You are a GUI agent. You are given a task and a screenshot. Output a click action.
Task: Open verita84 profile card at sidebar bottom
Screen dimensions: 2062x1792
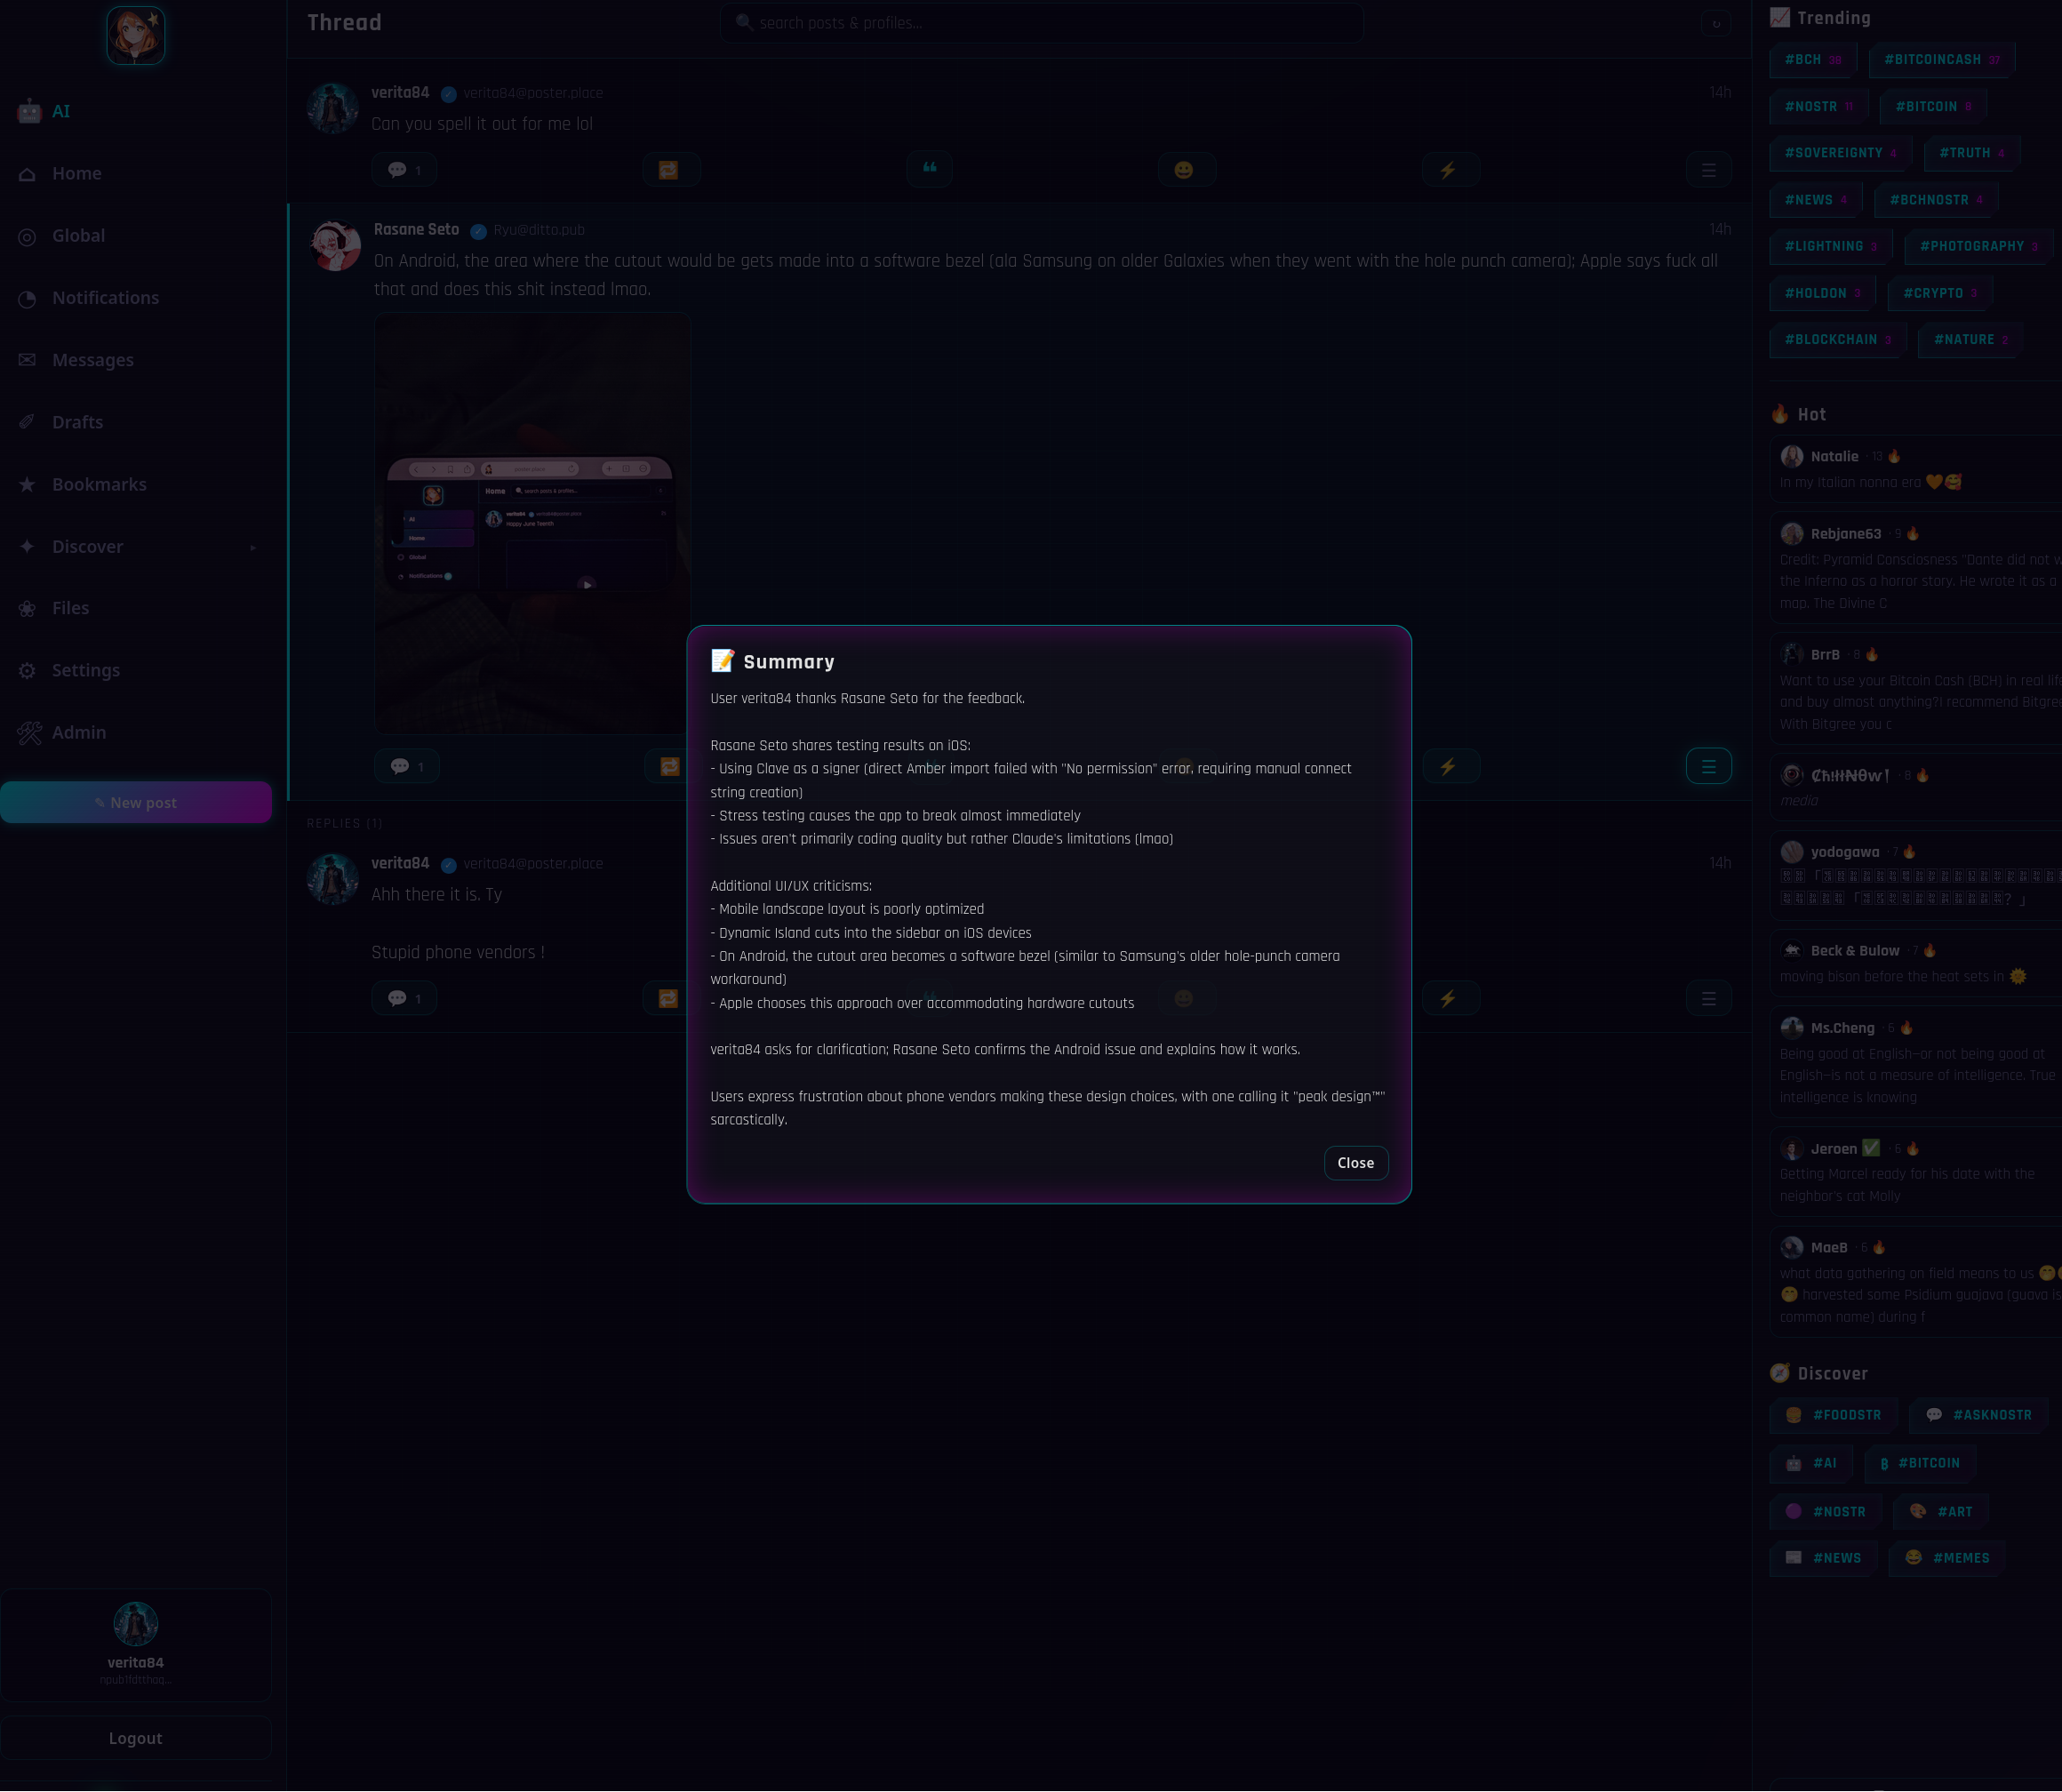point(136,1645)
